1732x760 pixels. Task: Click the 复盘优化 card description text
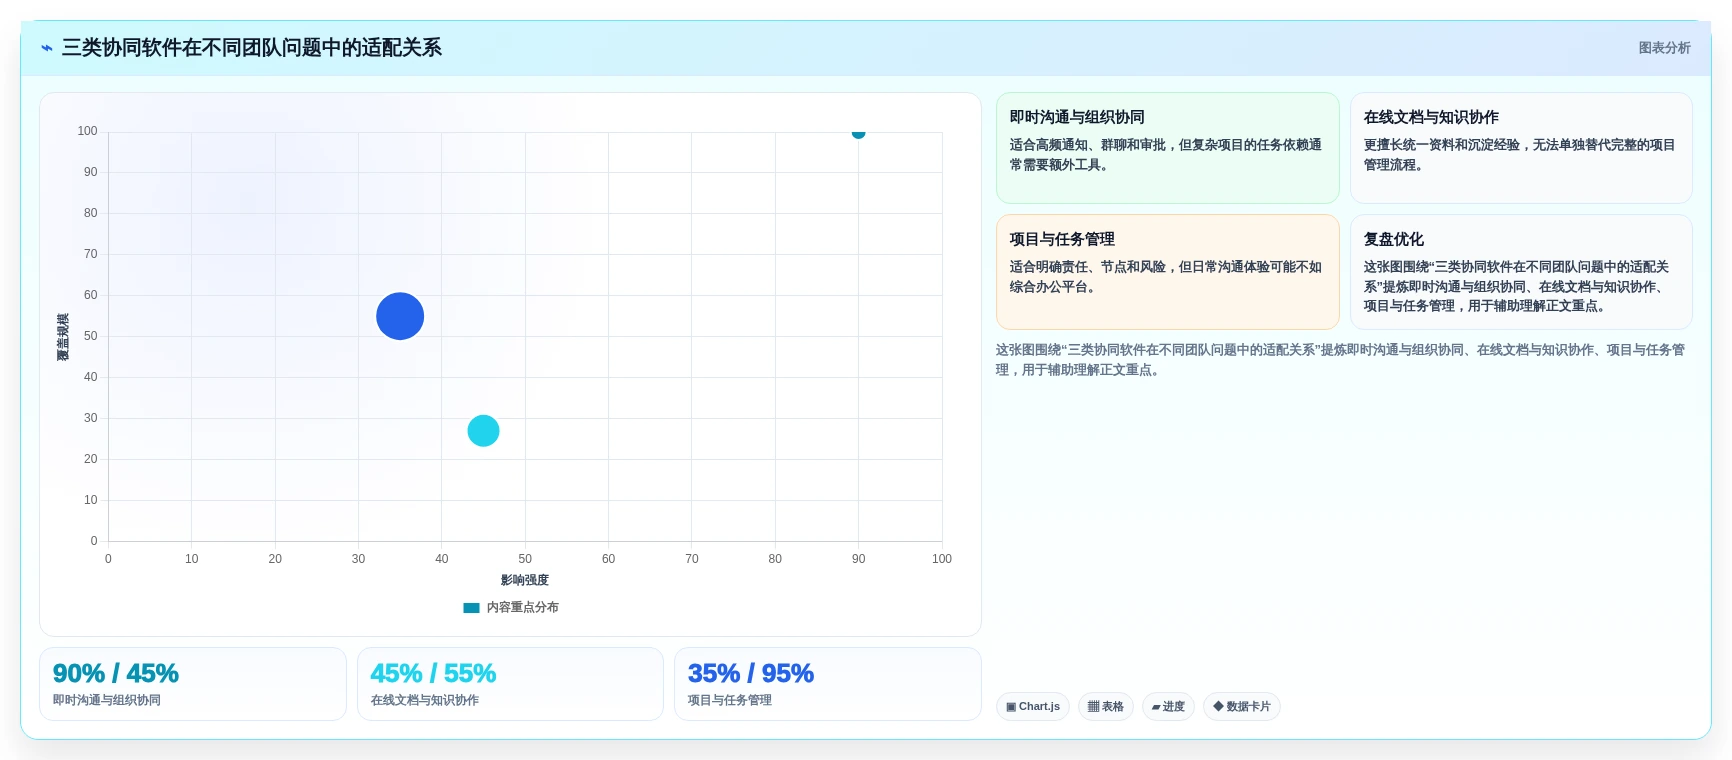(x=1516, y=287)
